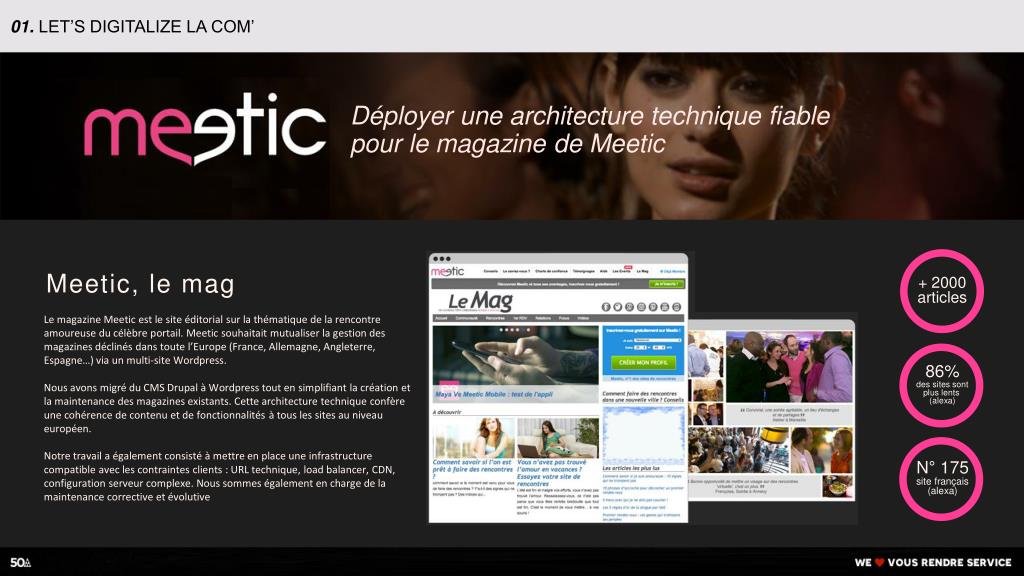
Task: Click the Pinterest icon in Le Mag header
Action: 653,307
